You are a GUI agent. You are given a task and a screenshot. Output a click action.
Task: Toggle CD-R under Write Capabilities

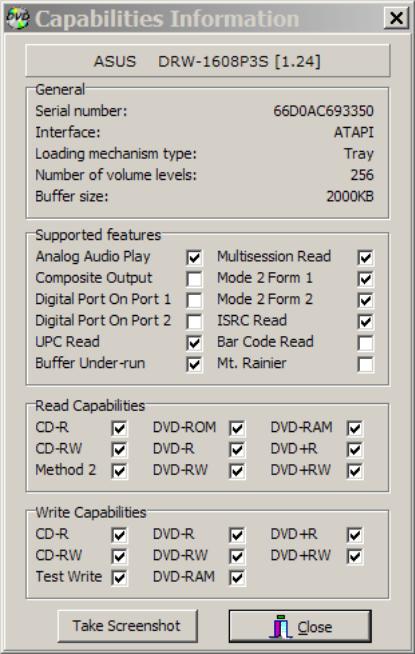tap(119, 535)
